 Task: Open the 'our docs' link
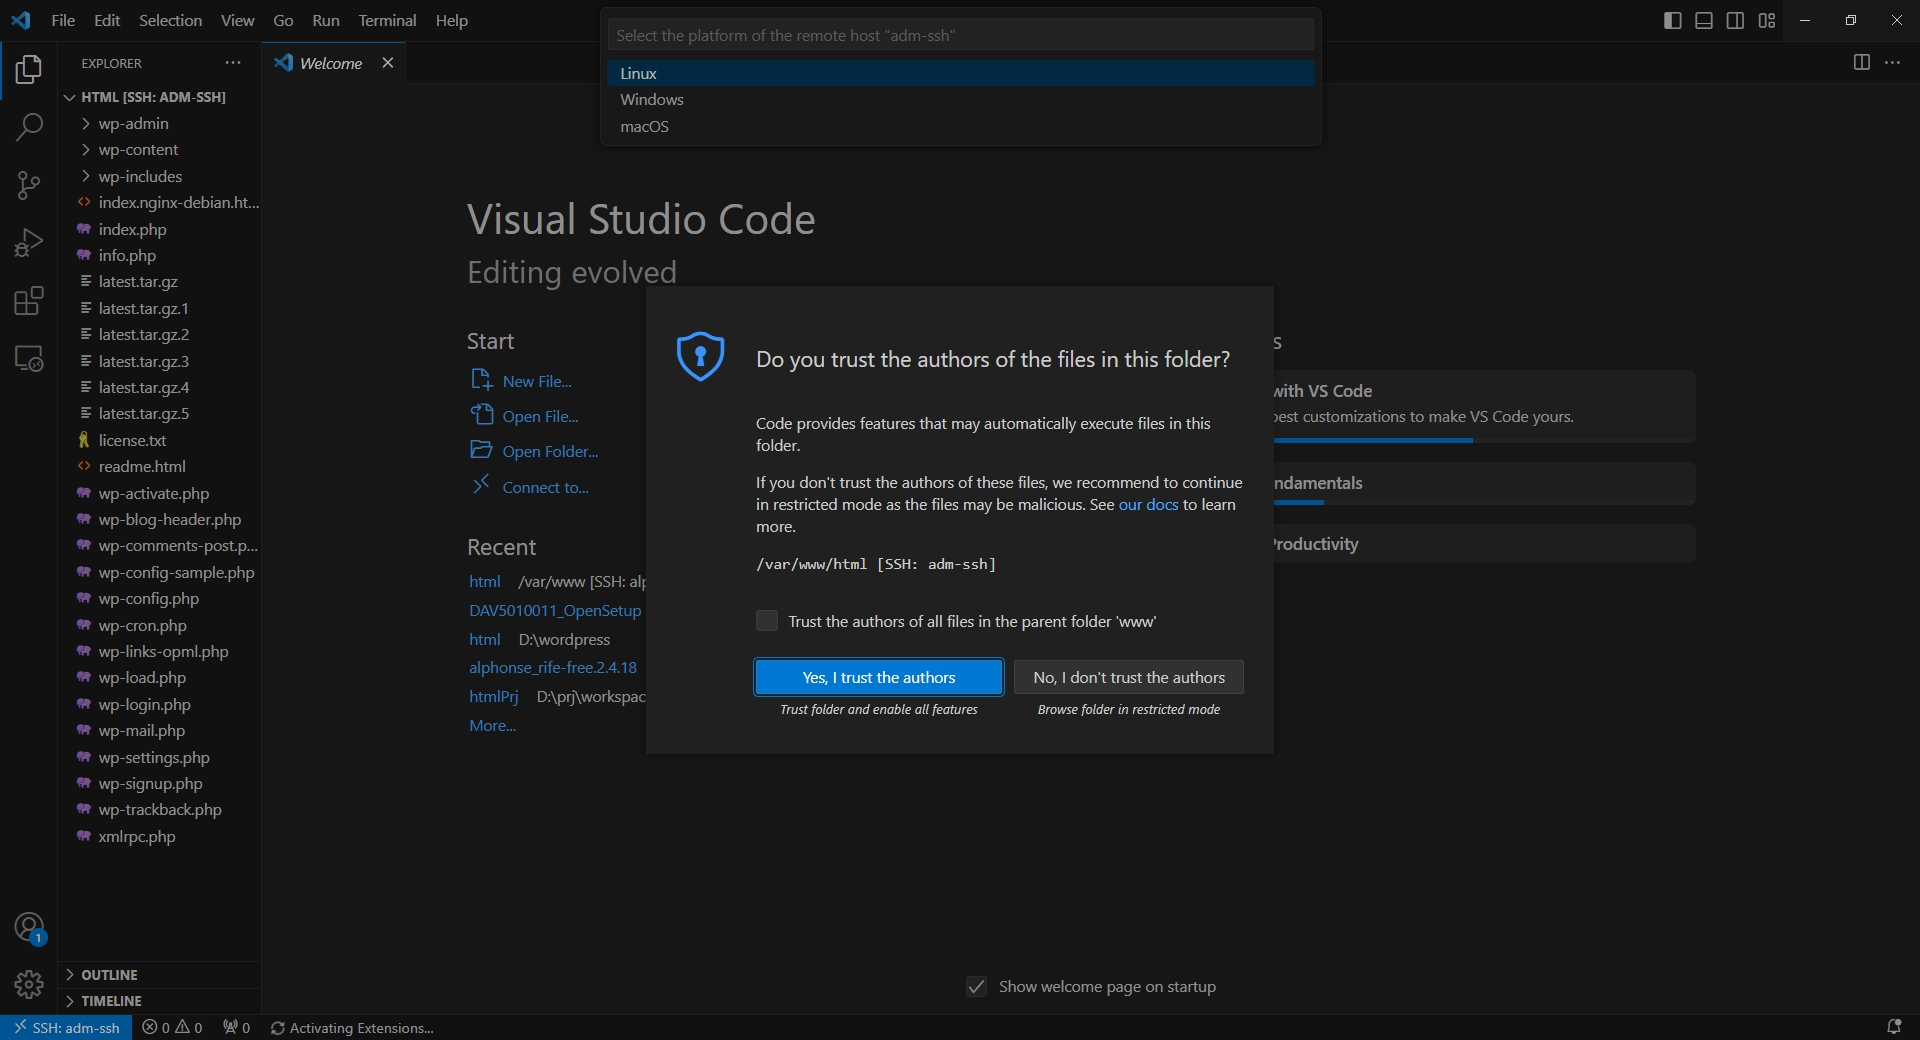click(x=1148, y=505)
